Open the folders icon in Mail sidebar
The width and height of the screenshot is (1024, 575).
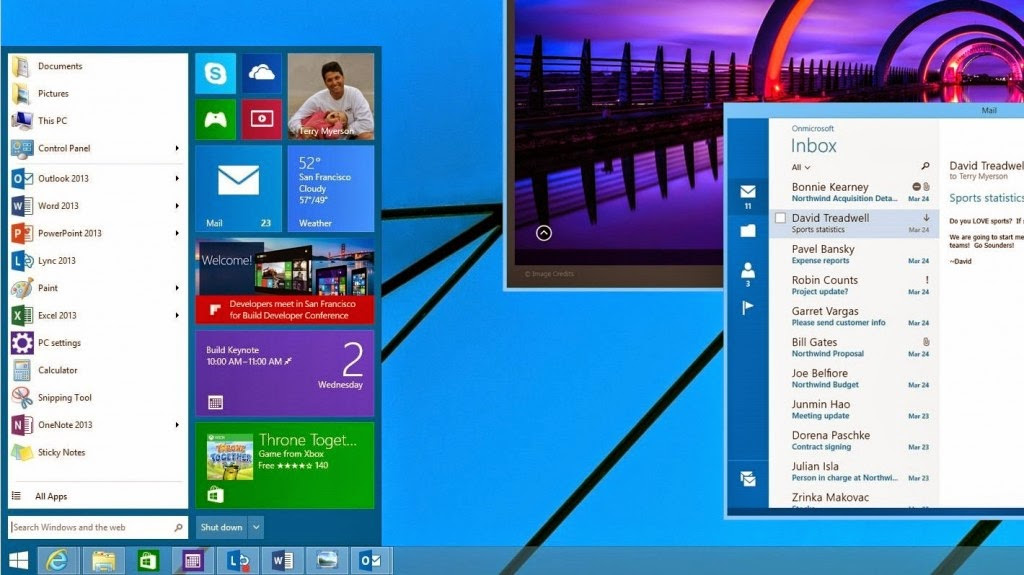pyautogui.click(x=748, y=231)
